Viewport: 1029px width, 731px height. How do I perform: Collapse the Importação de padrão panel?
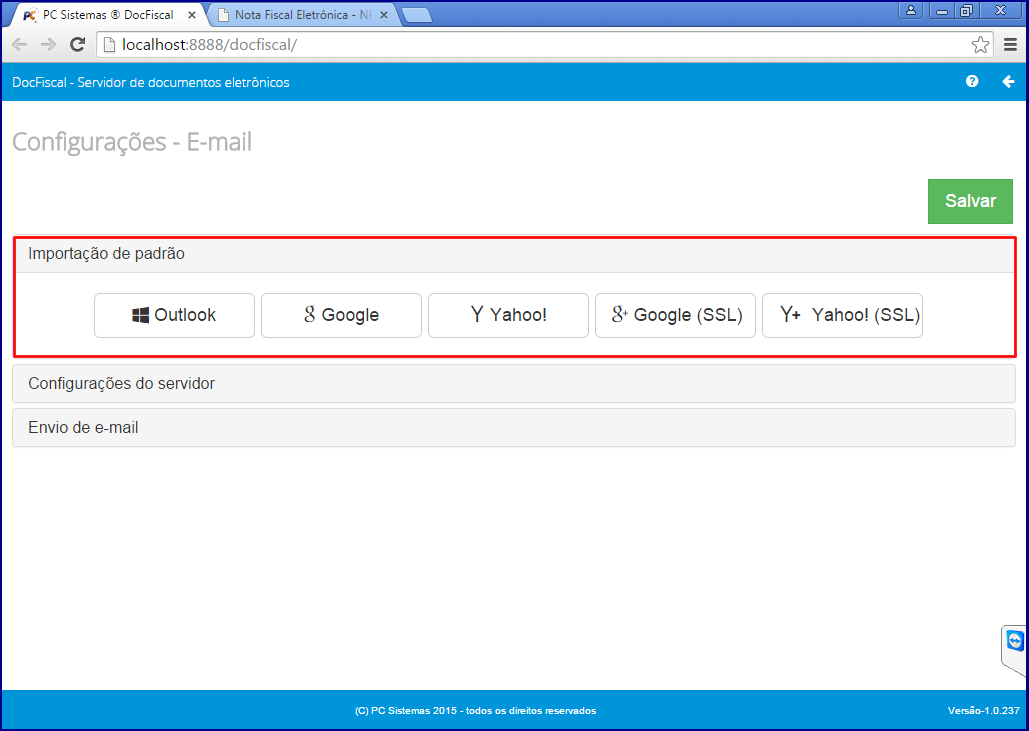pyautogui.click(x=514, y=254)
